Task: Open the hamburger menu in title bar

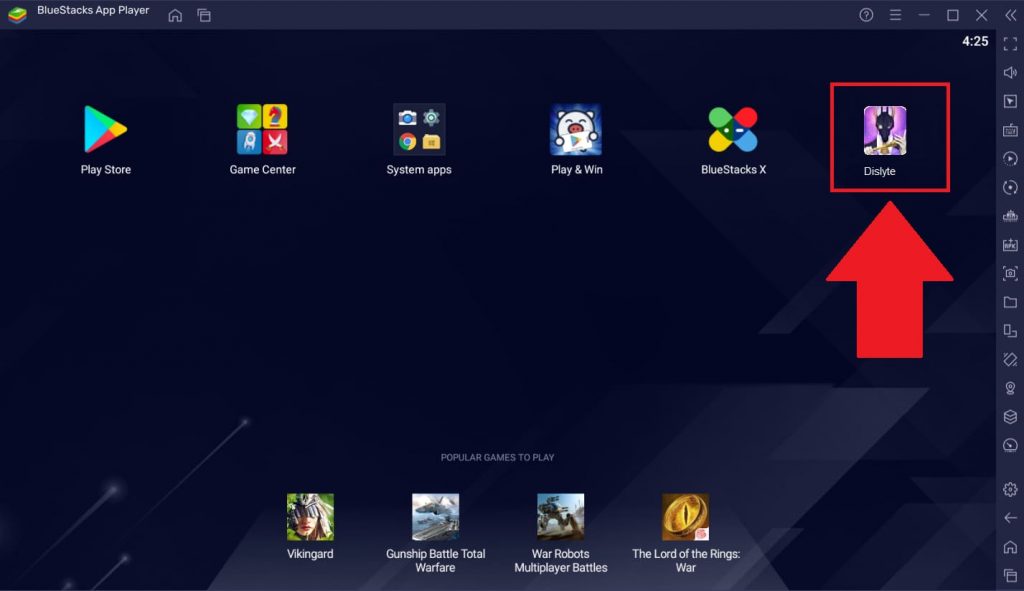Action: tap(895, 14)
